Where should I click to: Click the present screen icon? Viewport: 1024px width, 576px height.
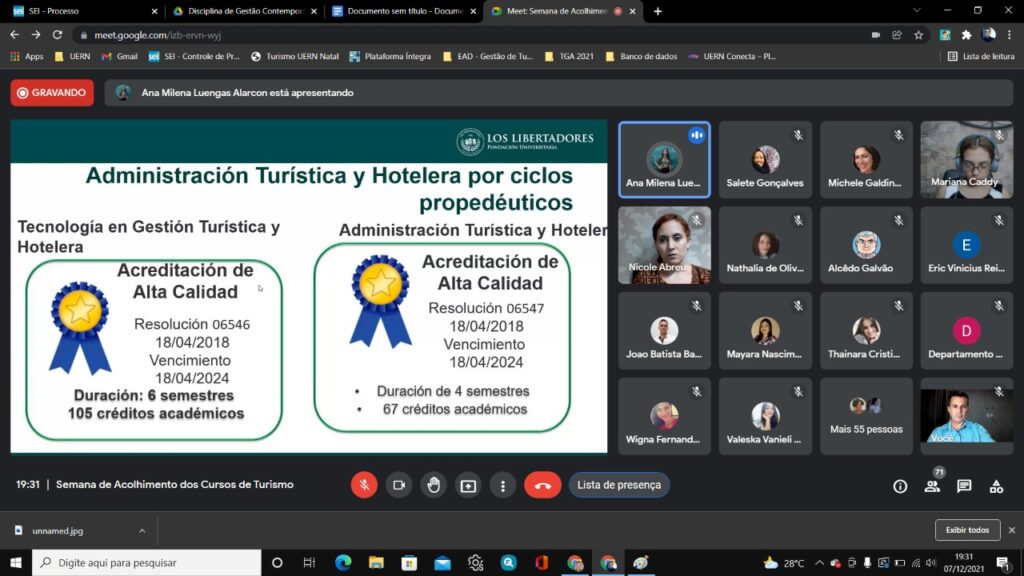point(468,485)
